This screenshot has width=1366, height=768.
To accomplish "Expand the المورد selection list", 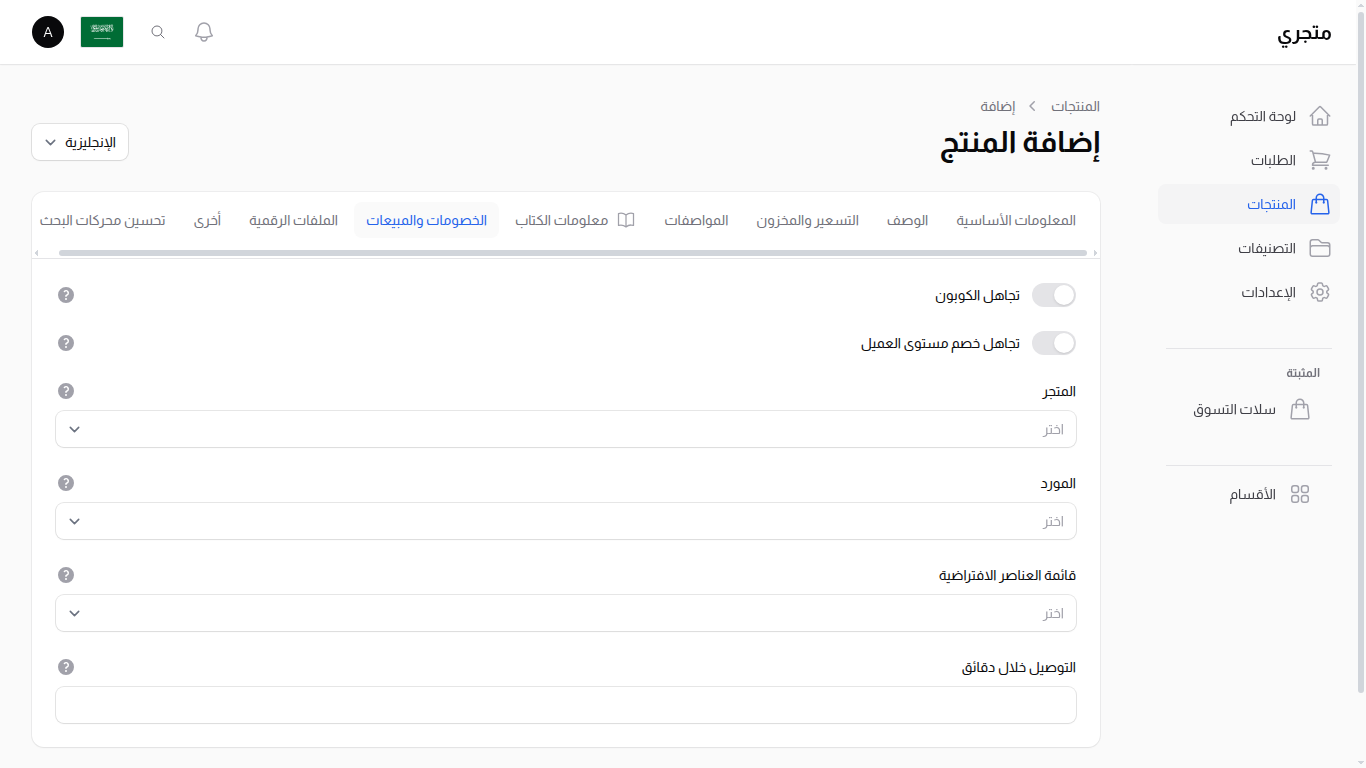I will [566, 521].
